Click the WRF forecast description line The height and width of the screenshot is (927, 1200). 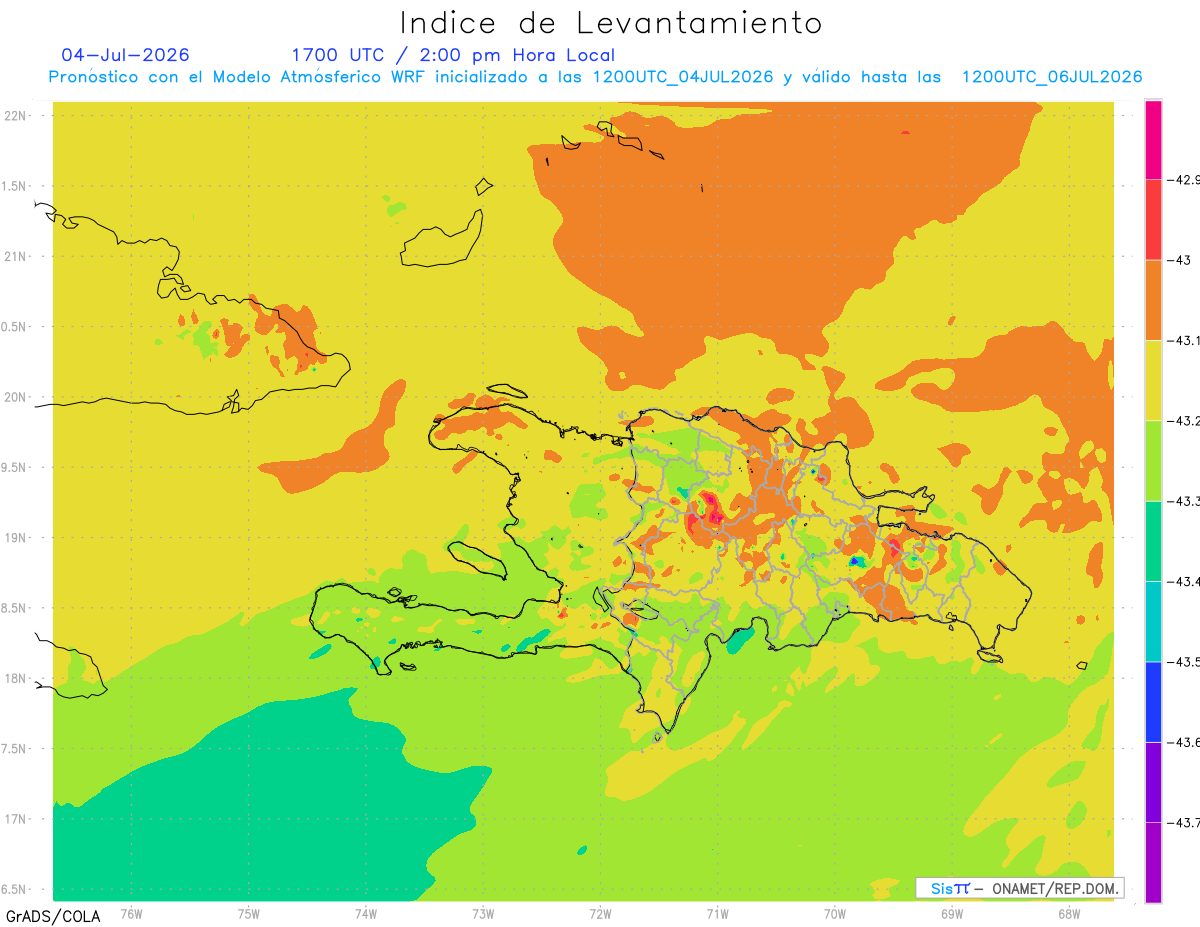pos(595,77)
